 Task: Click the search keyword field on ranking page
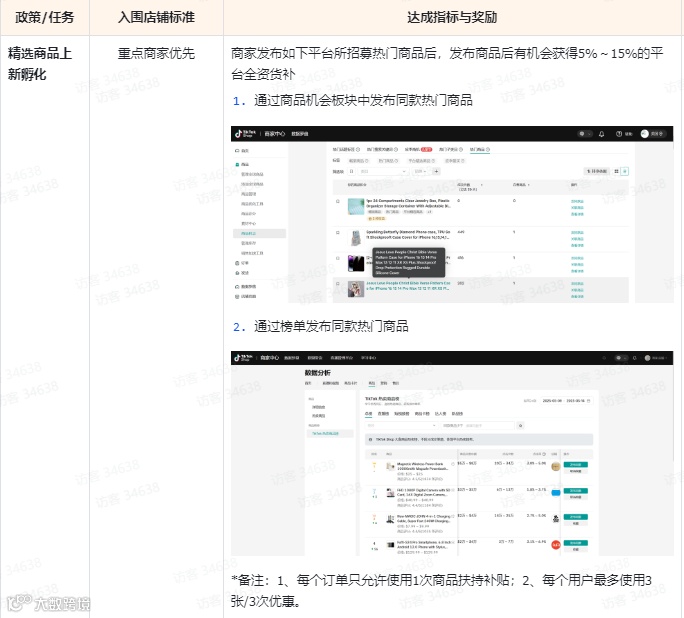478,425
